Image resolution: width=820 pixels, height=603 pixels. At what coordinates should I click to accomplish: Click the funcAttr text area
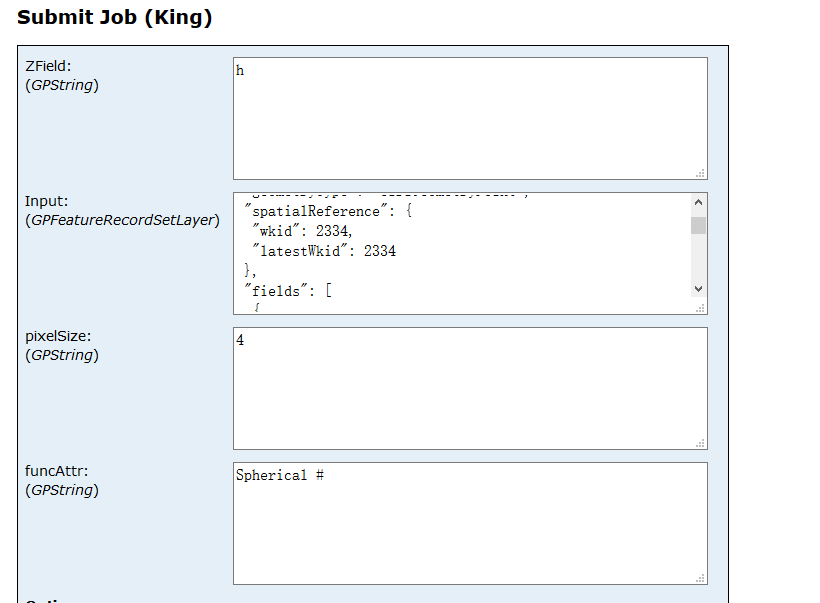click(x=470, y=524)
